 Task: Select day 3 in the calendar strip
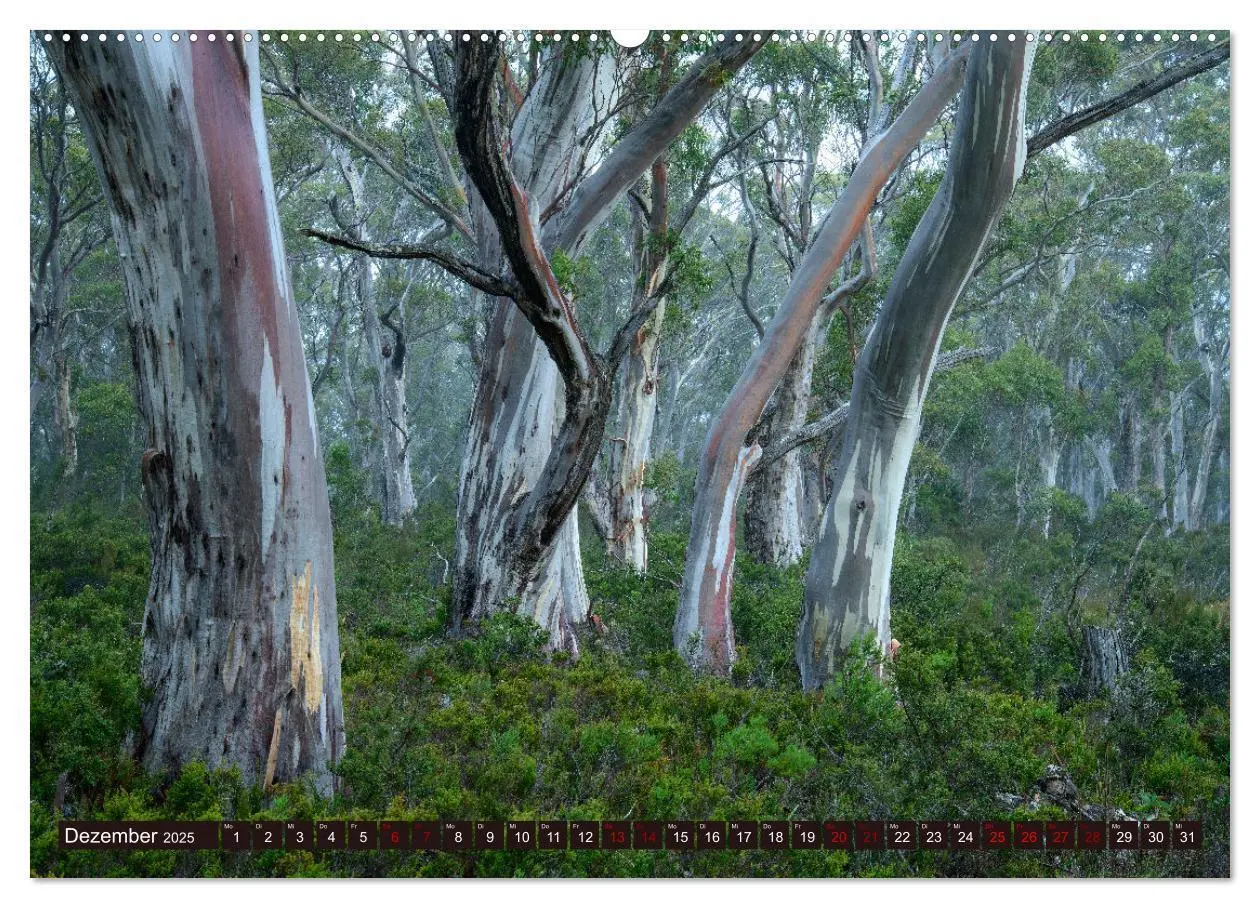tap(299, 836)
